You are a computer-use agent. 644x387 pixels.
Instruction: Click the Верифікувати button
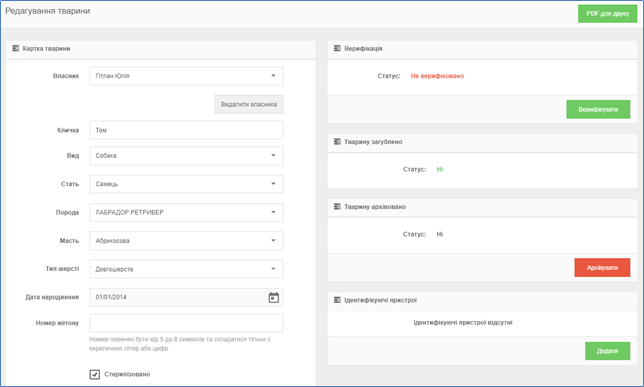pyautogui.click(x=598, y=109)
